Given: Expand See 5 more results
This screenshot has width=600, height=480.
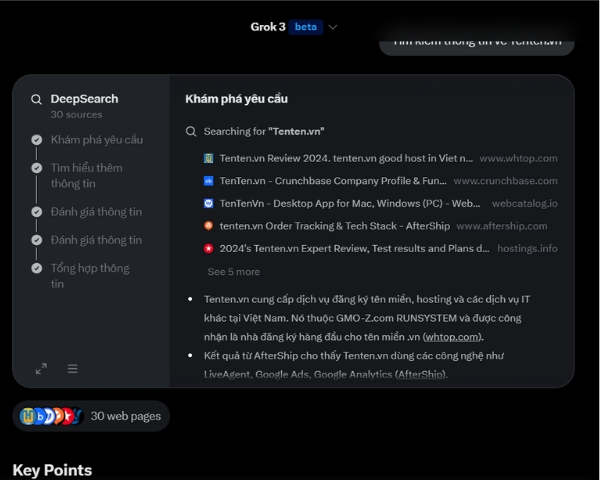Looking at the screenshot, I should click(234, 272).
